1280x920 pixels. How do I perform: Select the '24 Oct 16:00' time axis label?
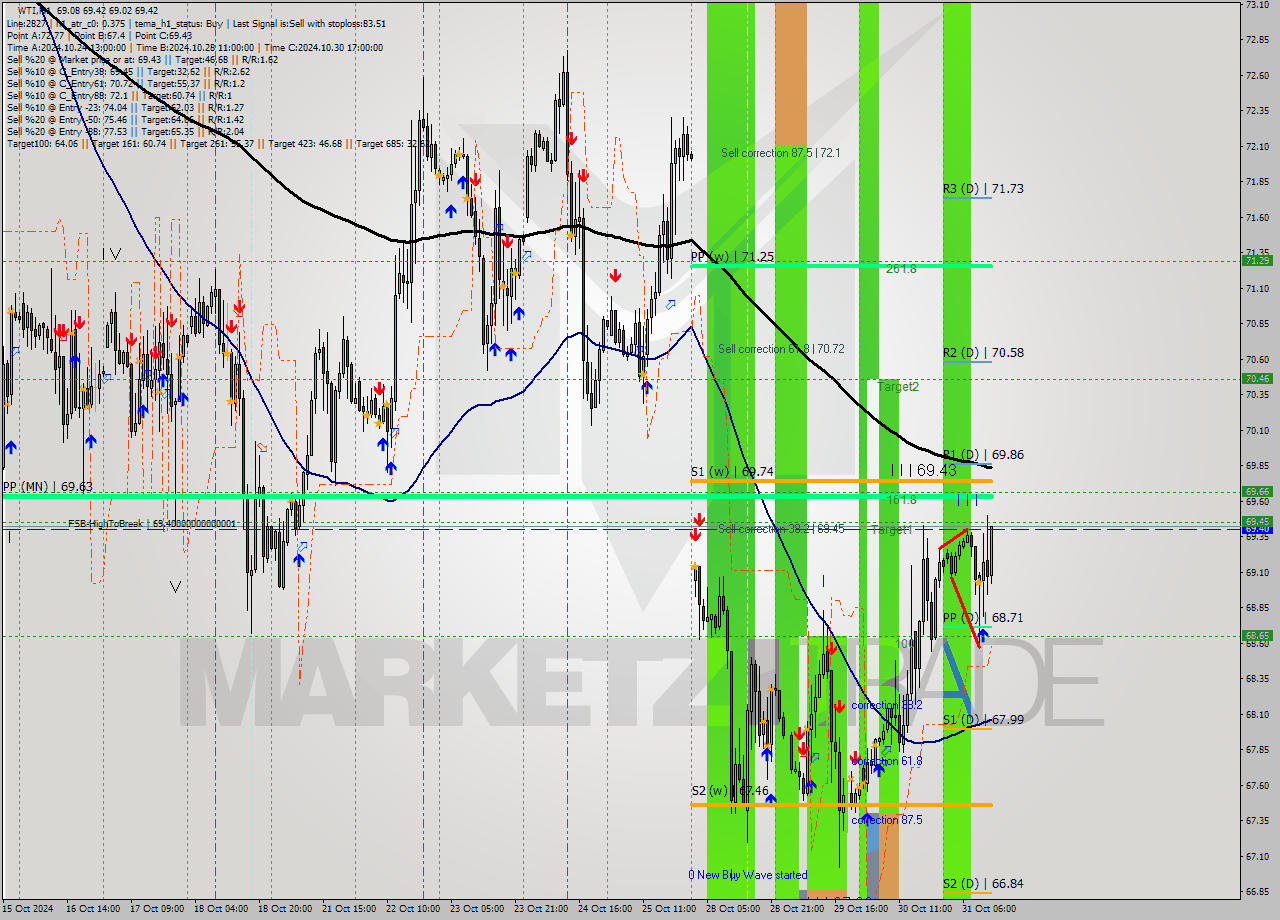606,909
